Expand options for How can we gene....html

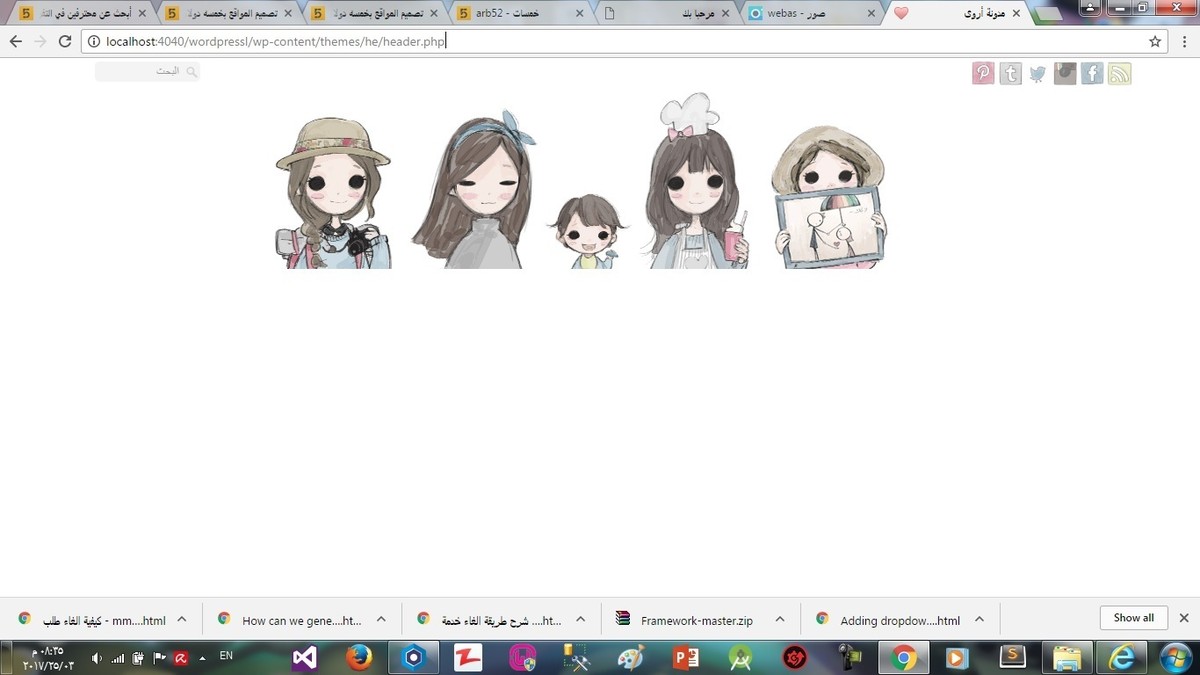click(x=381, y=619)
